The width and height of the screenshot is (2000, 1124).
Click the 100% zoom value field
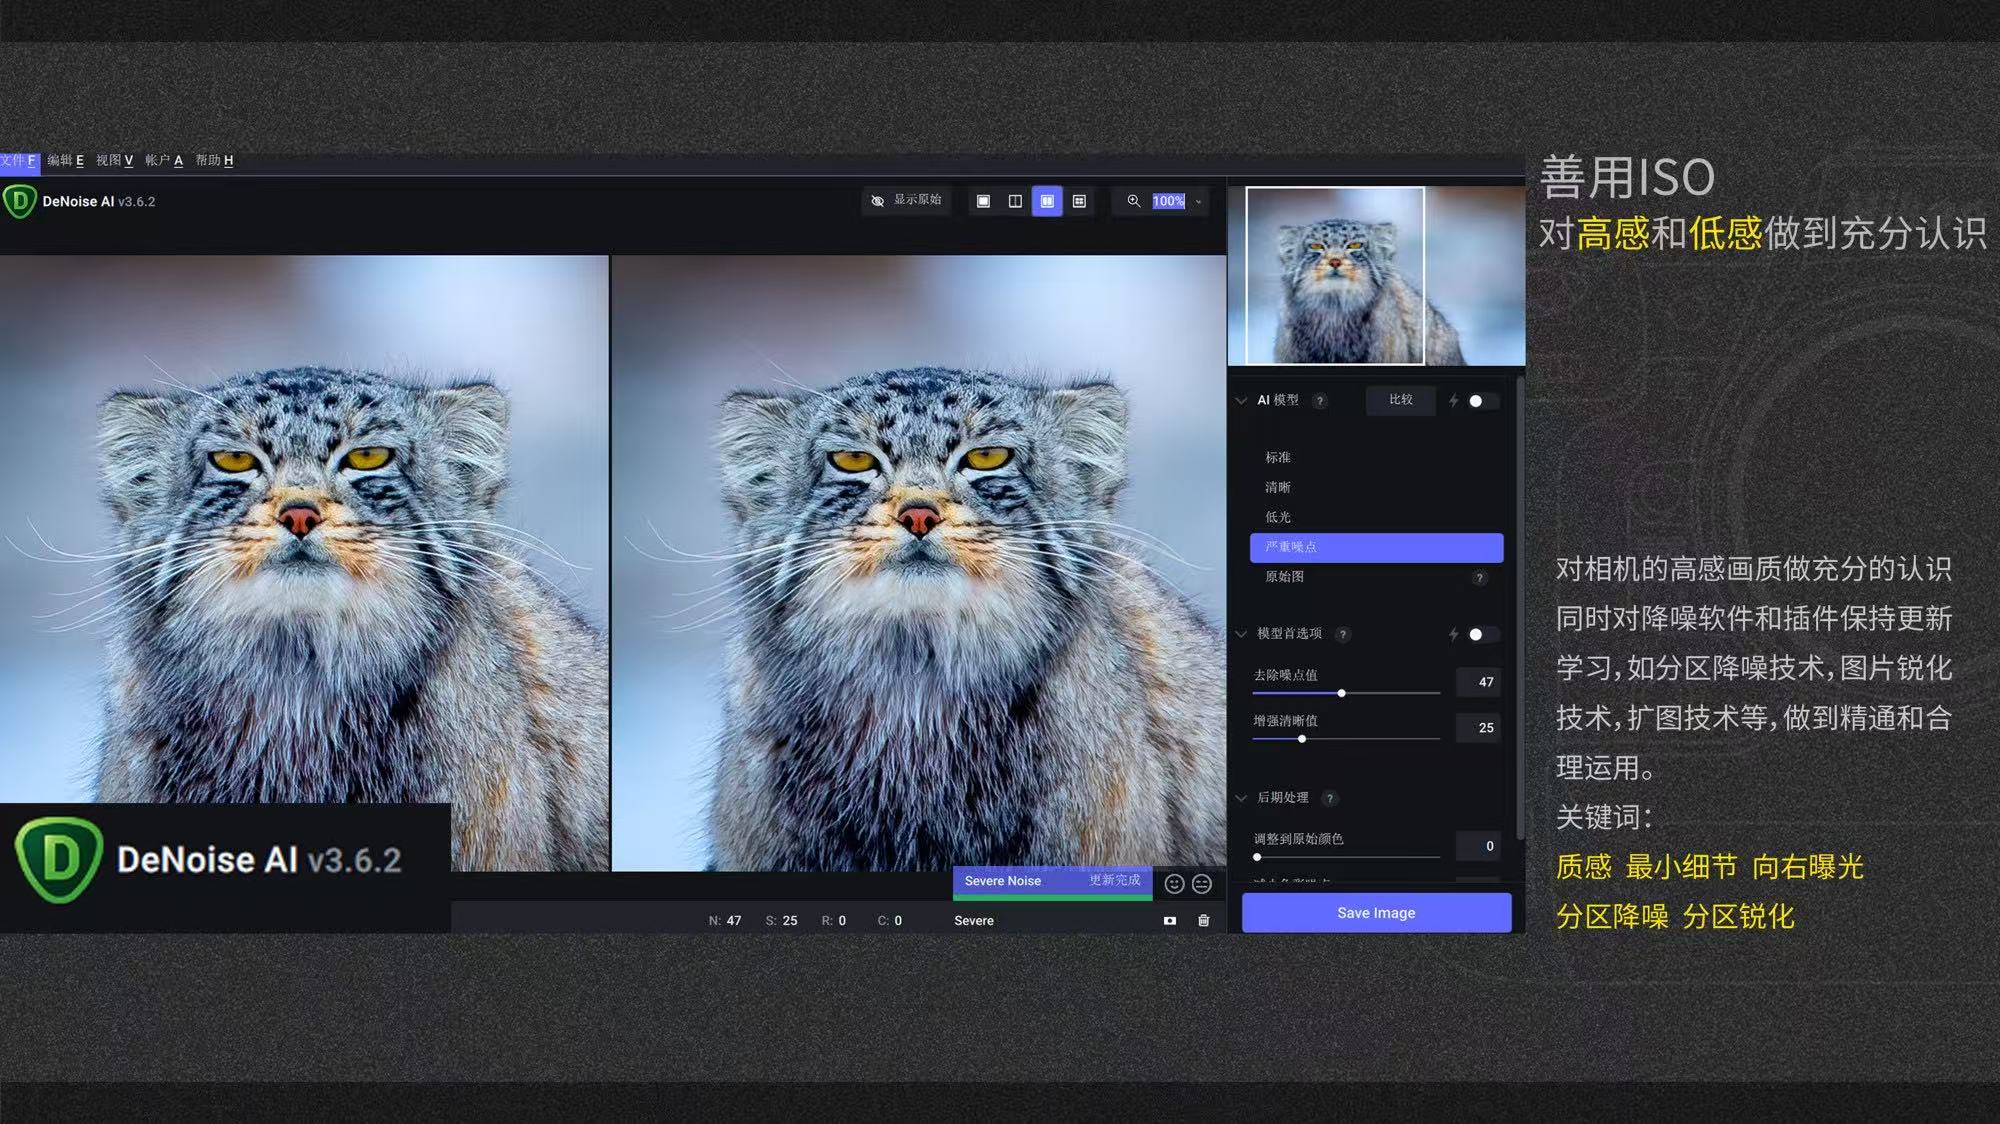coord(1168,201)
